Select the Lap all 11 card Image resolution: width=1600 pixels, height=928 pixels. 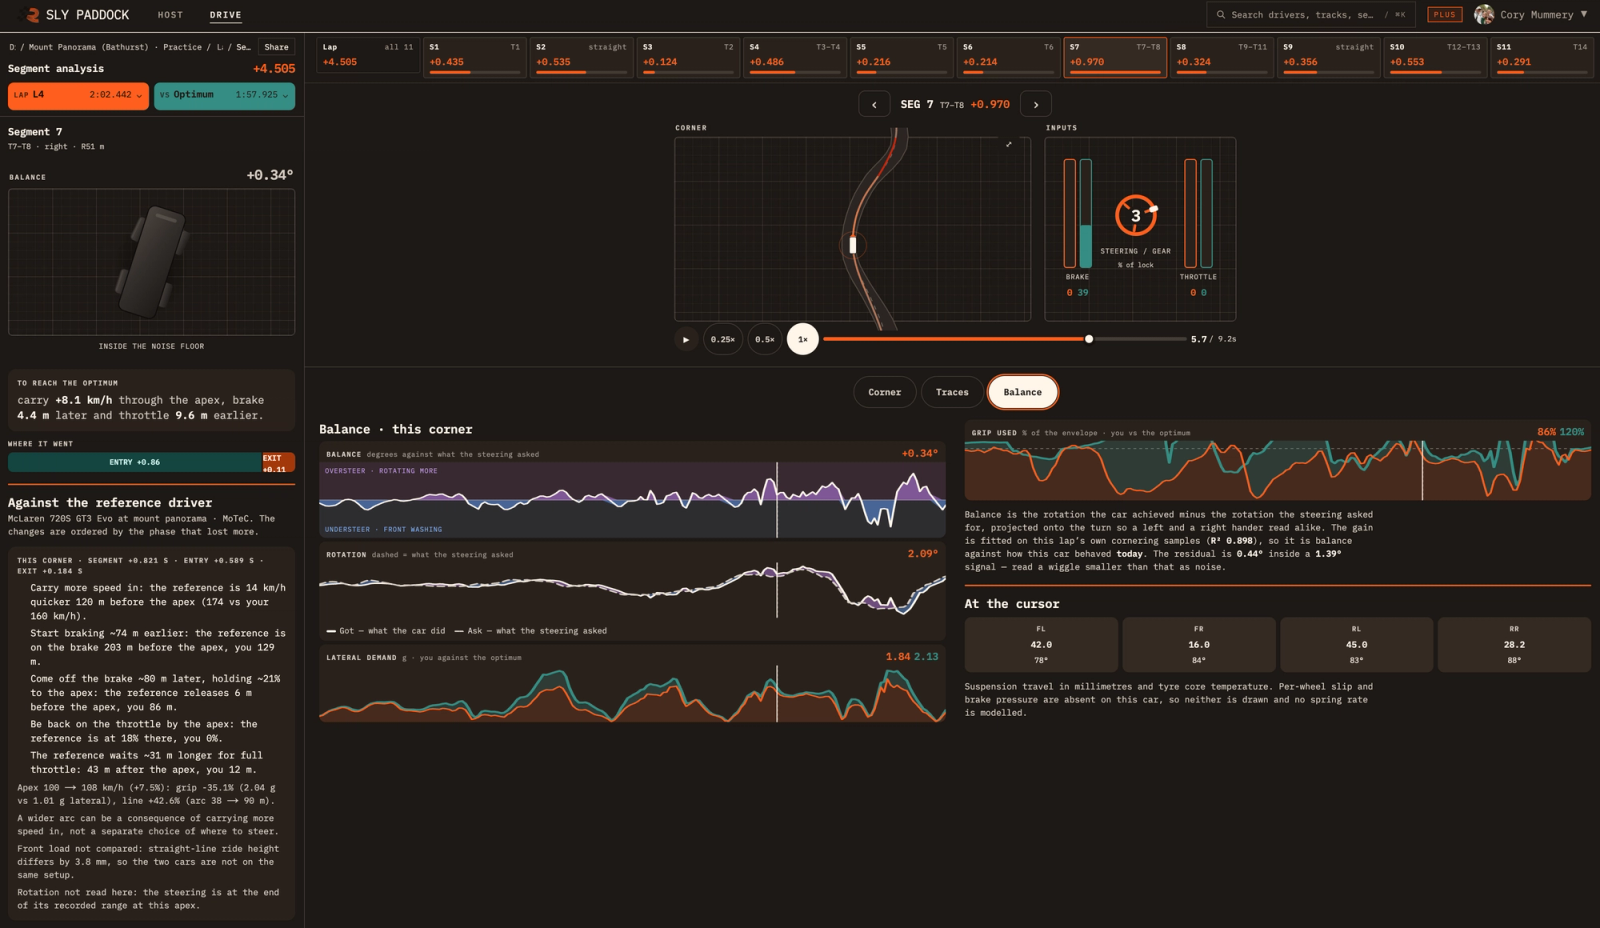368,55
